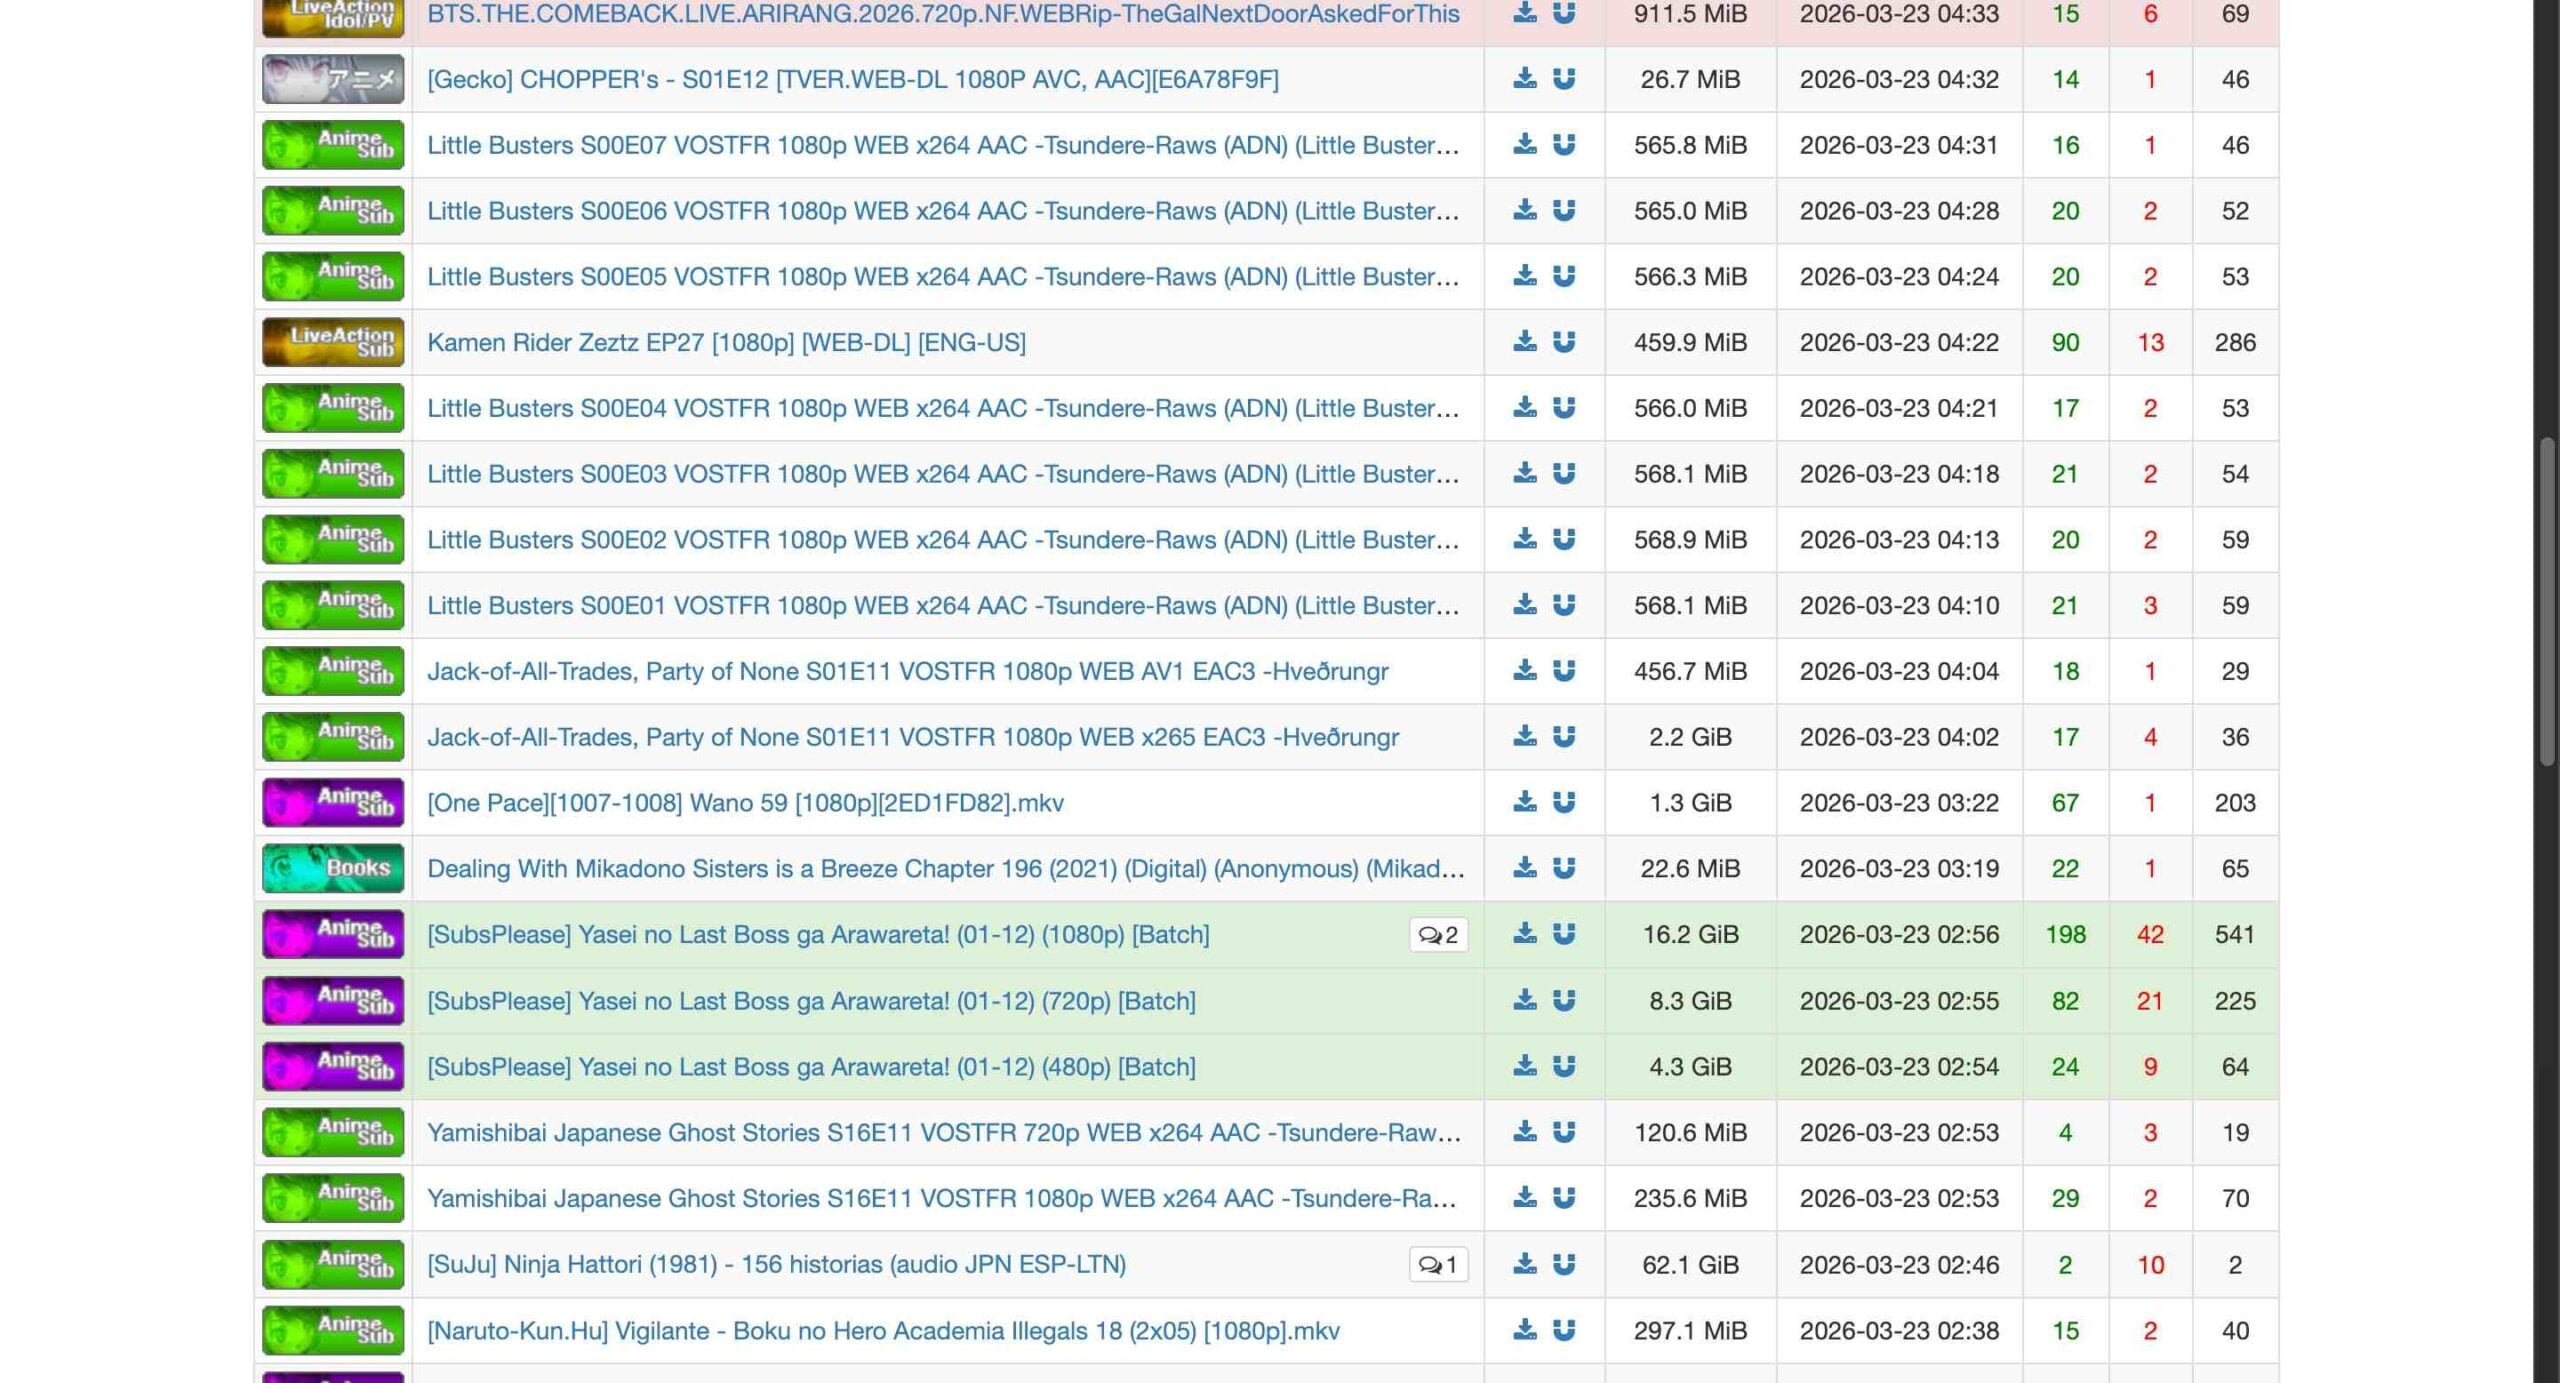
Task: Open magnet link for Naruto-Kun.Hu Vigilante
Action: coord(1564,1331)
